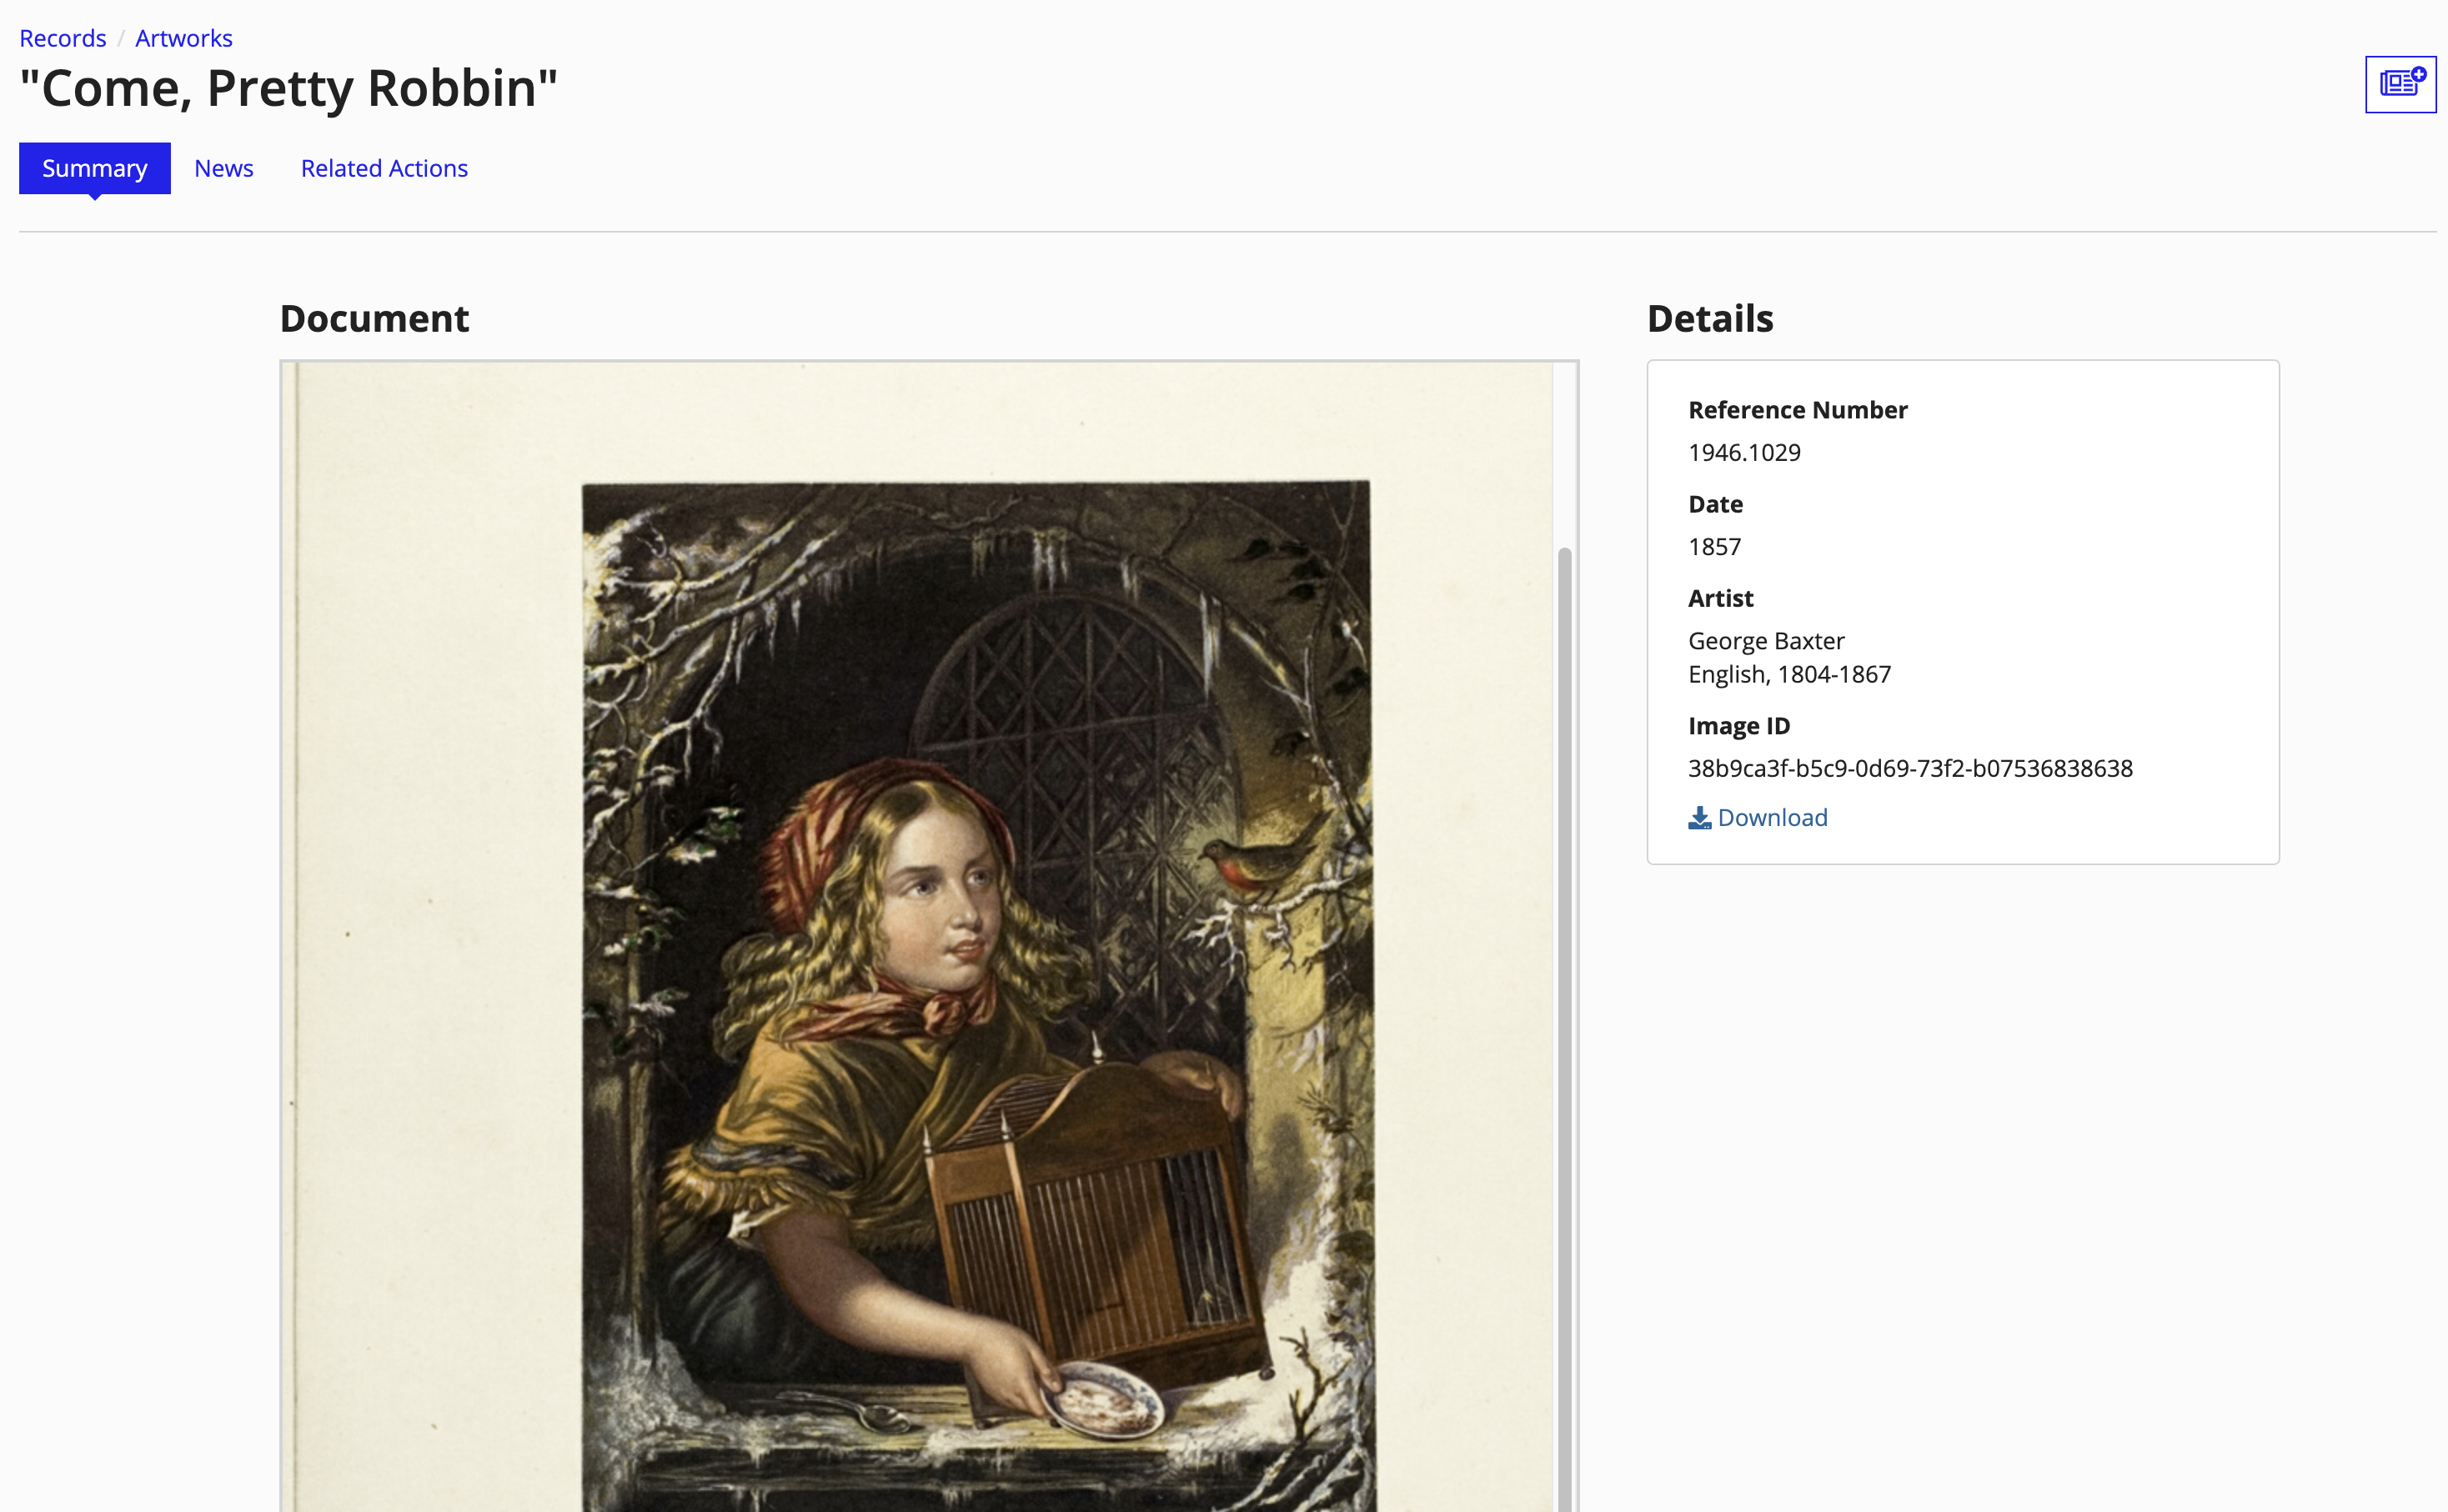2448x1512 pixels.
Task: Open the Related Actions tab
Action: [384, 168]
